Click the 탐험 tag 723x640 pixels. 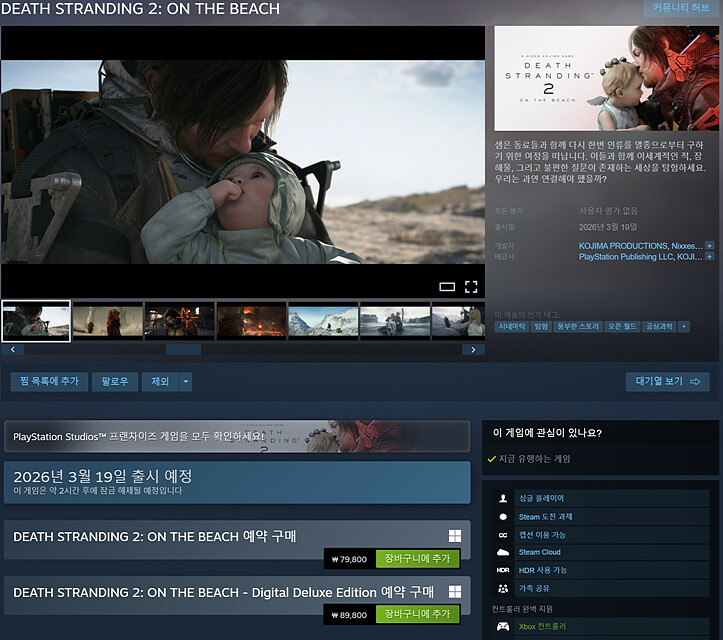[x=541, y=326]
